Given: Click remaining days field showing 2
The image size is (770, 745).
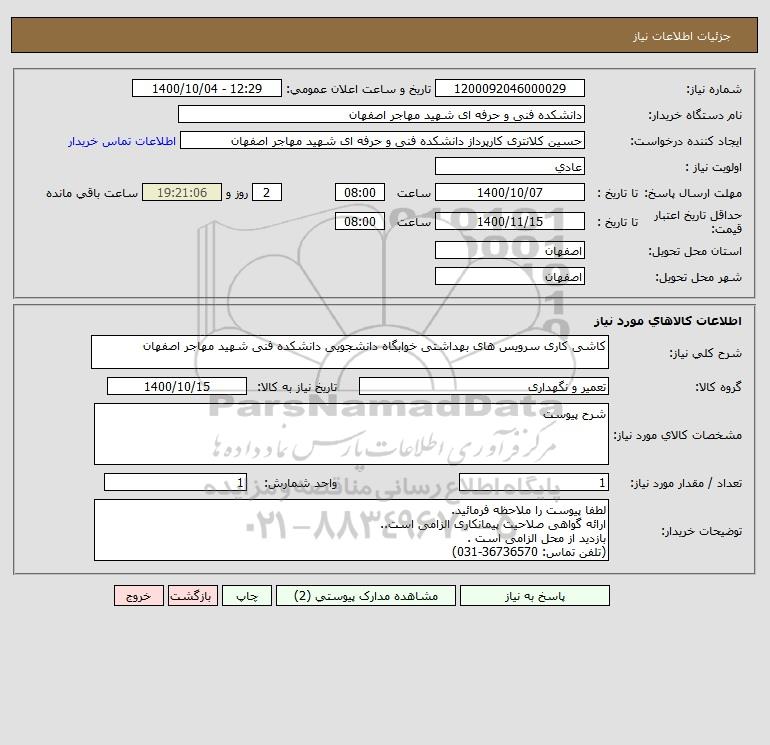Looking at the screenshot, I should pos(267,193).
